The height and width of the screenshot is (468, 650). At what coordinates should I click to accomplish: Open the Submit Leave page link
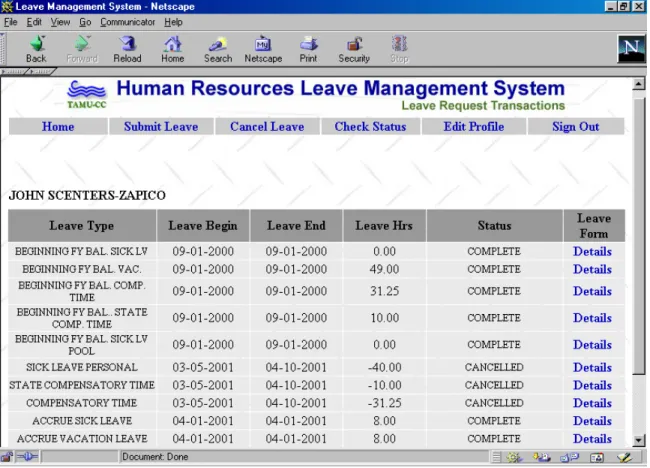coord(161,127)
